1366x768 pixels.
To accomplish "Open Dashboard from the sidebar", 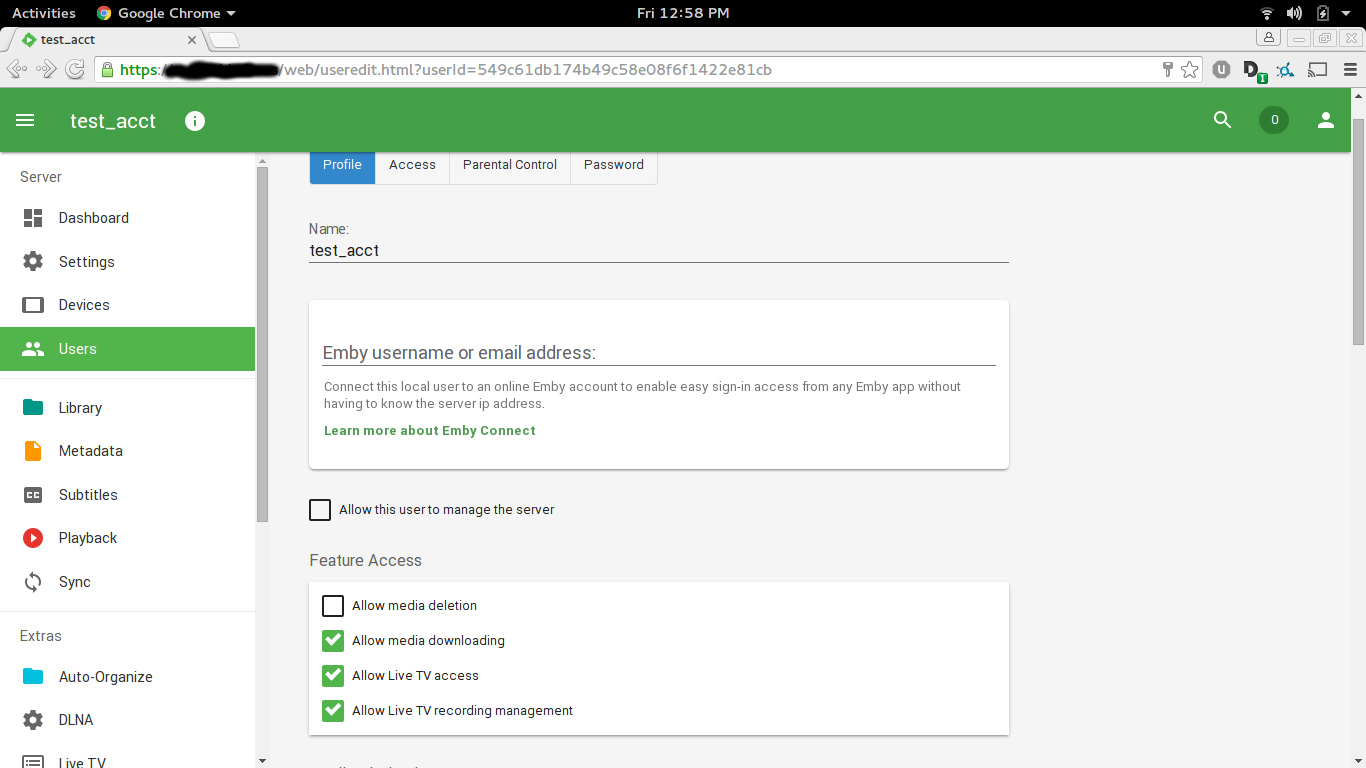I will 93,218.
